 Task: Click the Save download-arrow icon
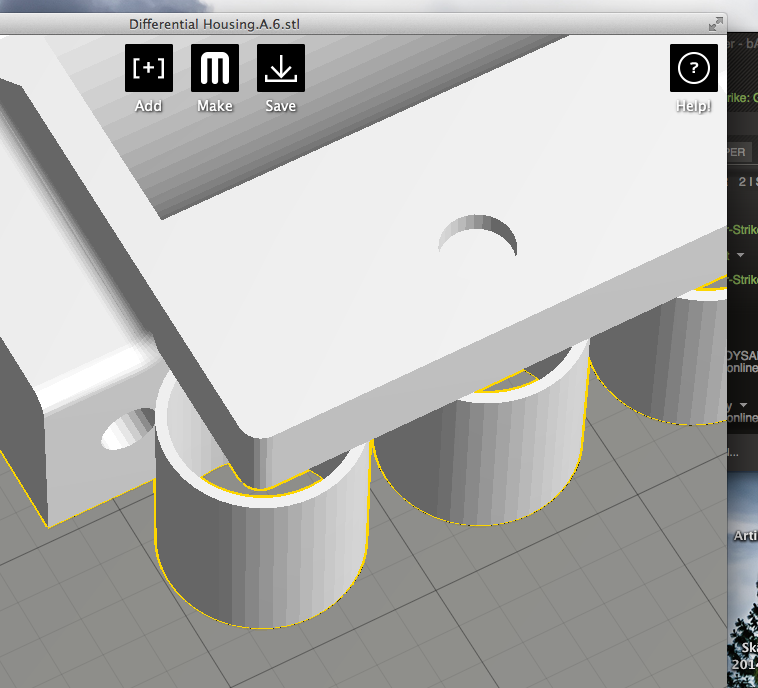tap(280, 68)
